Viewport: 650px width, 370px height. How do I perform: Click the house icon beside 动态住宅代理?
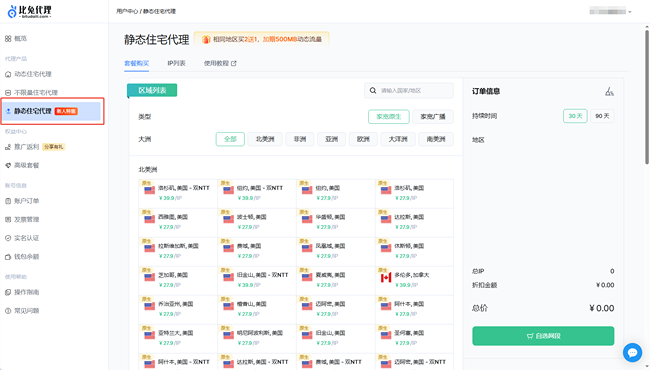tap(8, 74)
